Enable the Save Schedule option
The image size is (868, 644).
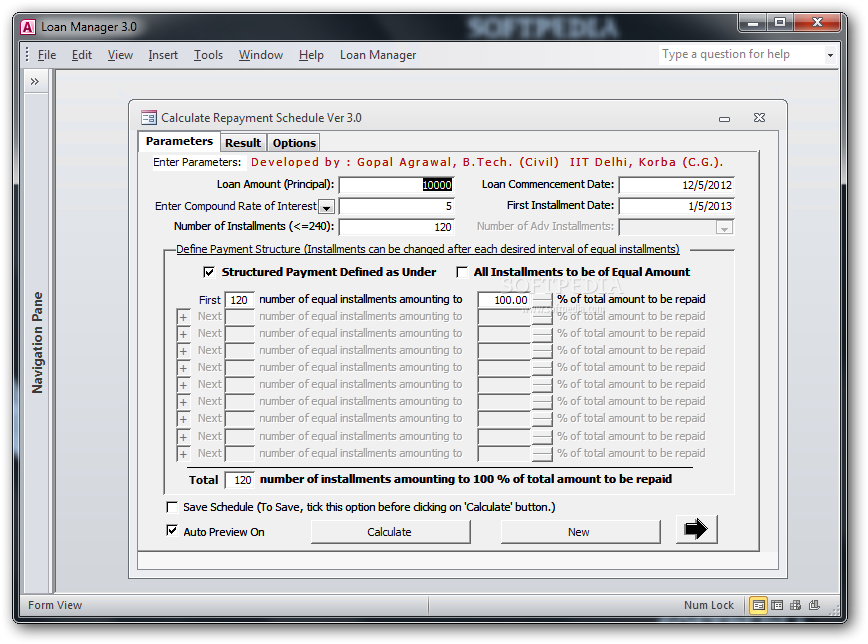(172, 507)
